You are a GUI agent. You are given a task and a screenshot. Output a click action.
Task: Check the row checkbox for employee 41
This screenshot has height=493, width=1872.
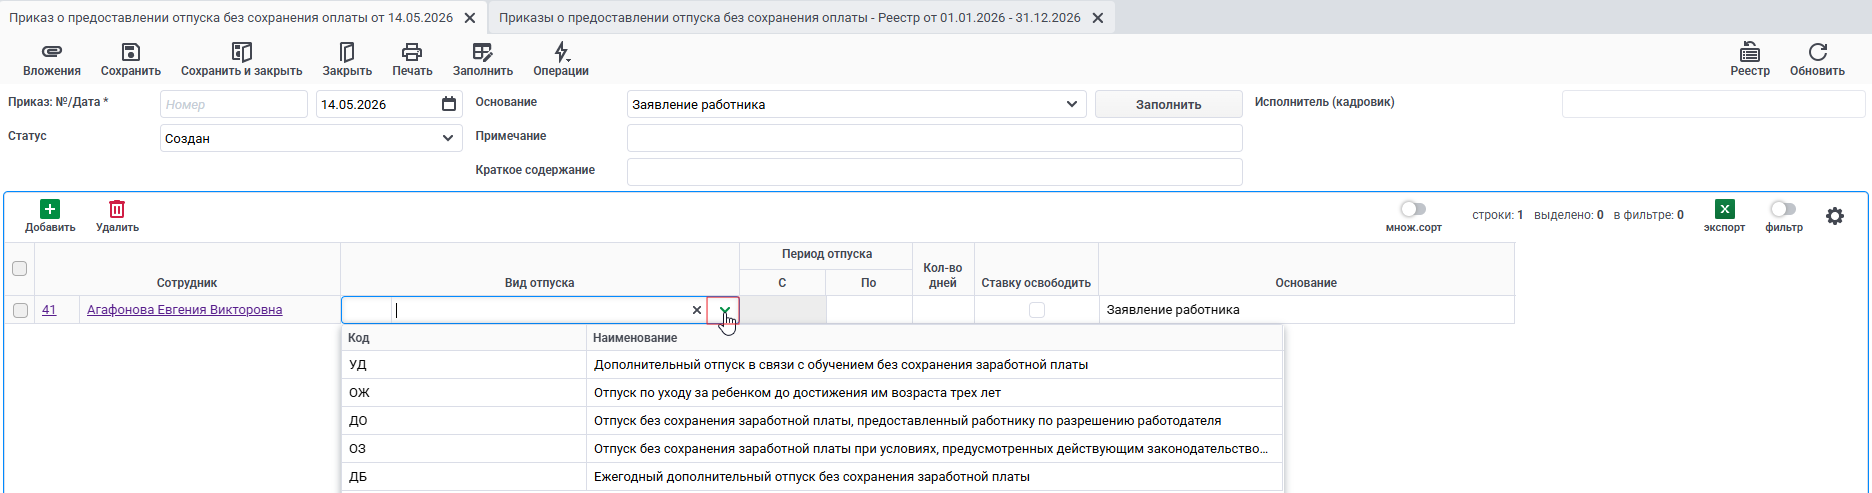pos(20,310)
